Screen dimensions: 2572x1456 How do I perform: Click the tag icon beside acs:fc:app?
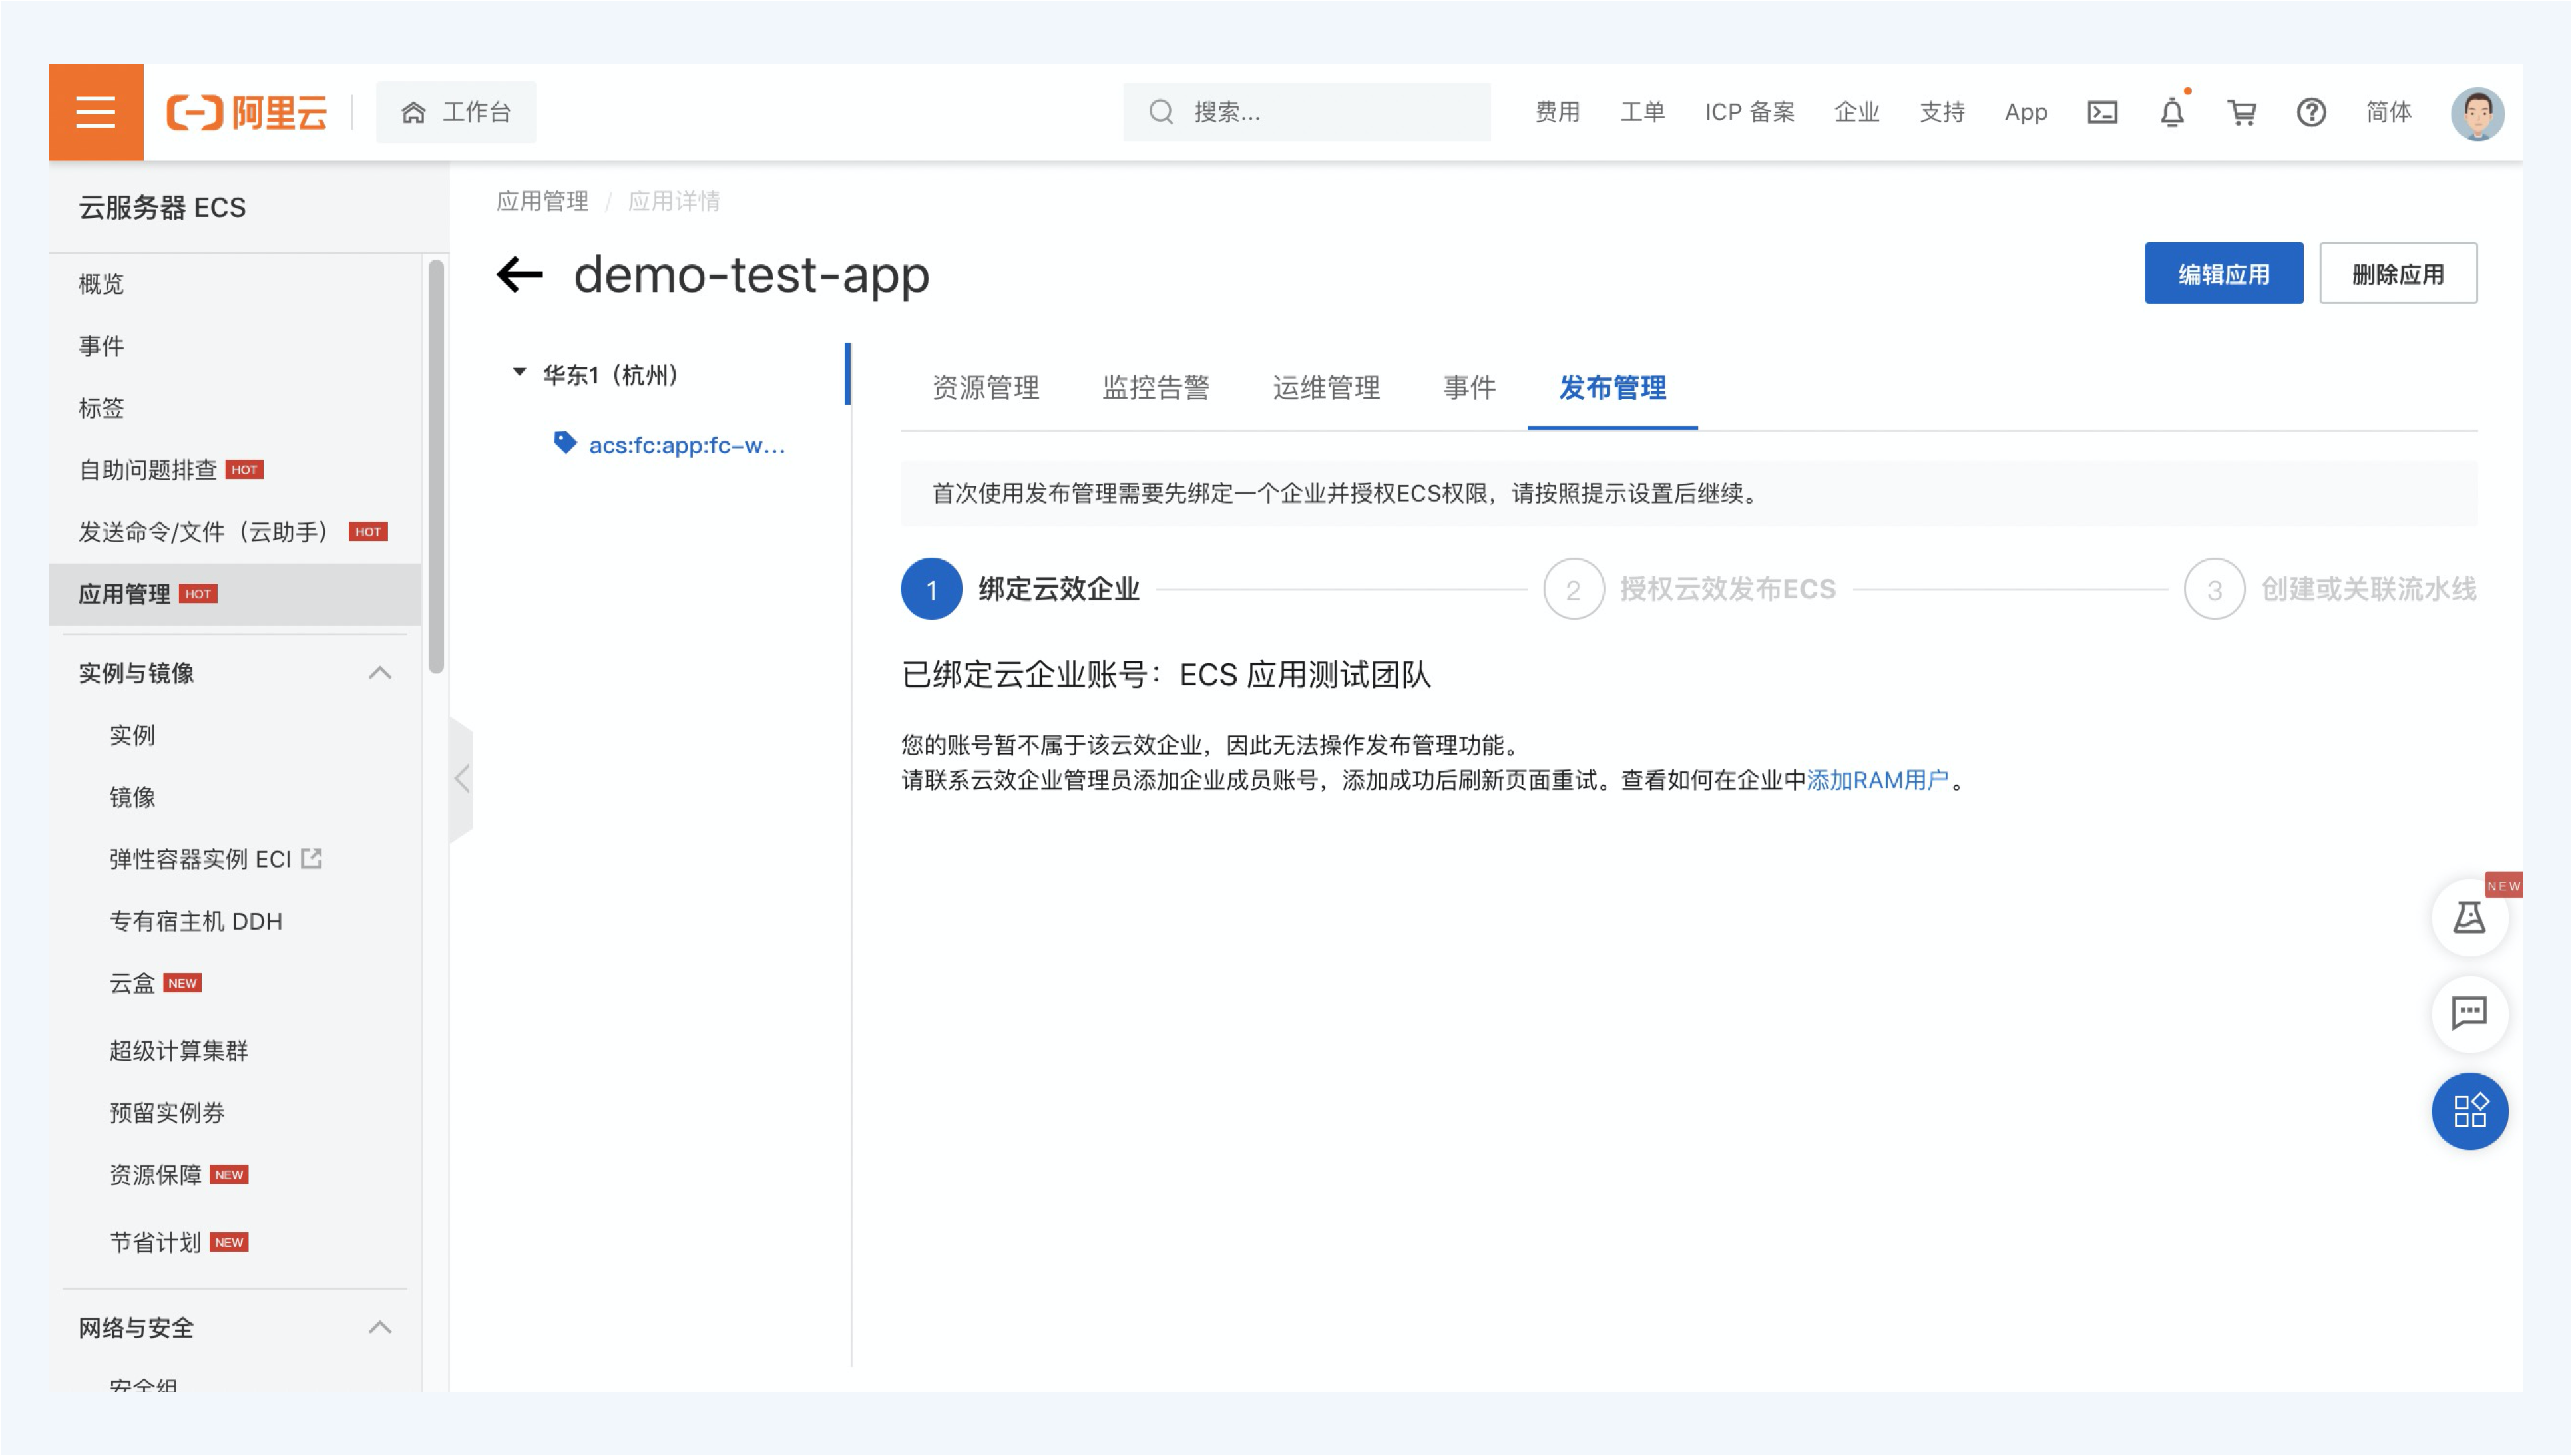click(565, 442)
